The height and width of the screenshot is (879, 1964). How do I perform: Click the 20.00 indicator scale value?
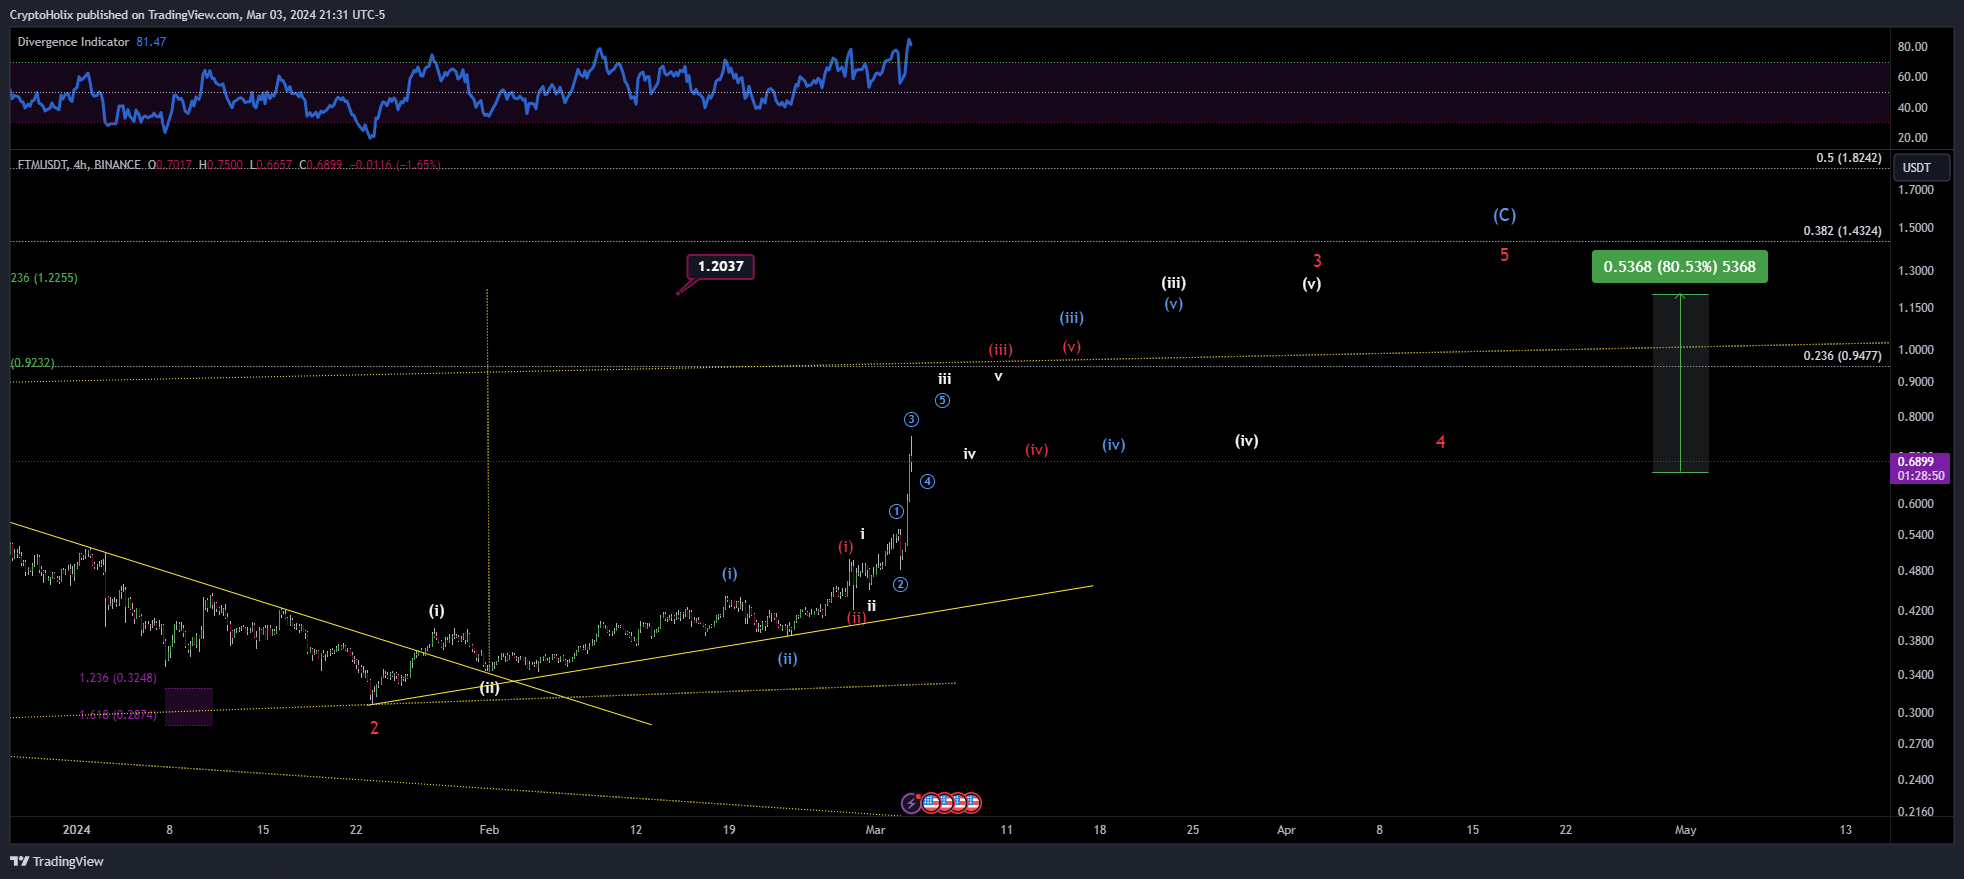click(1913, 138)
